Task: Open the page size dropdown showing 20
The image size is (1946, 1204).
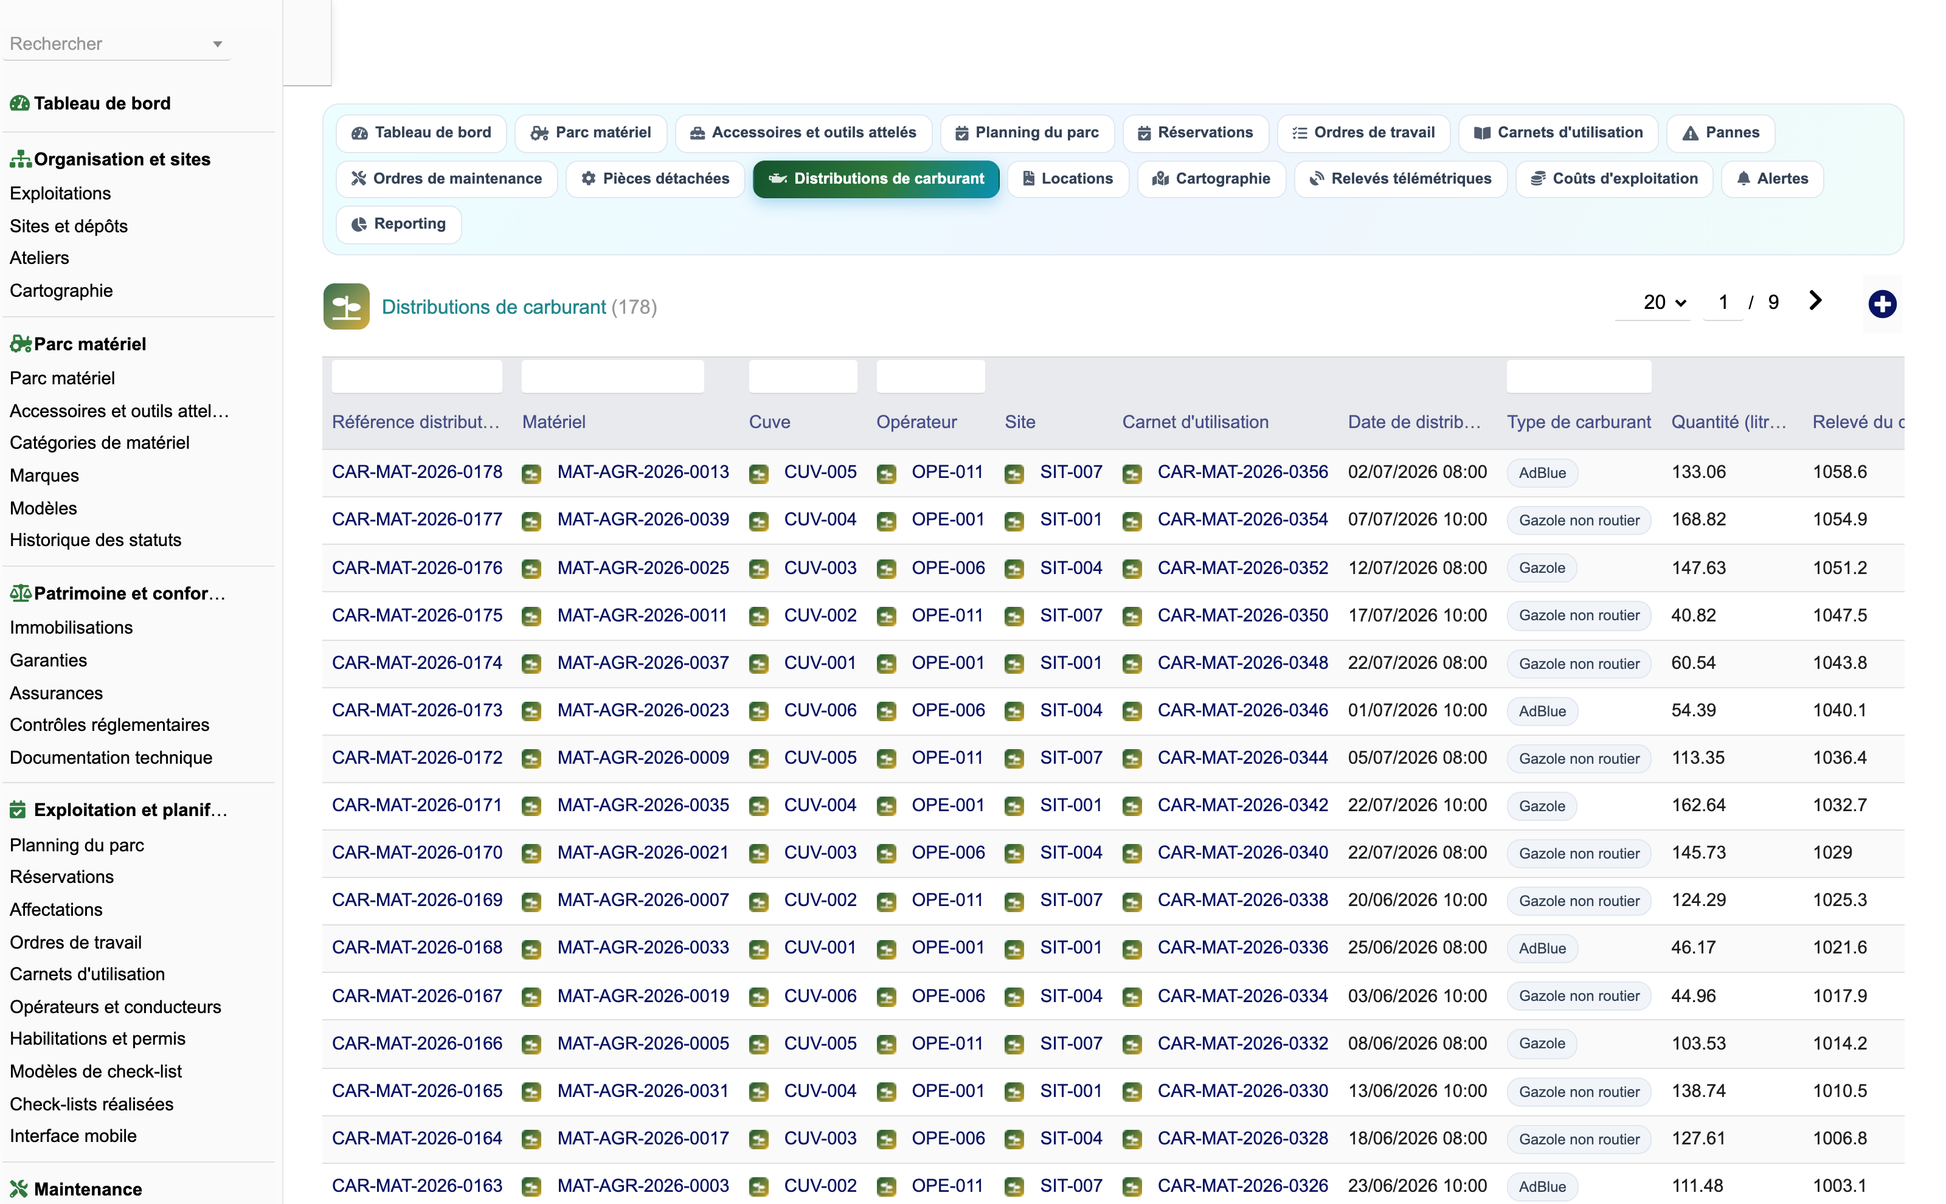Action: click(1664, 302)
